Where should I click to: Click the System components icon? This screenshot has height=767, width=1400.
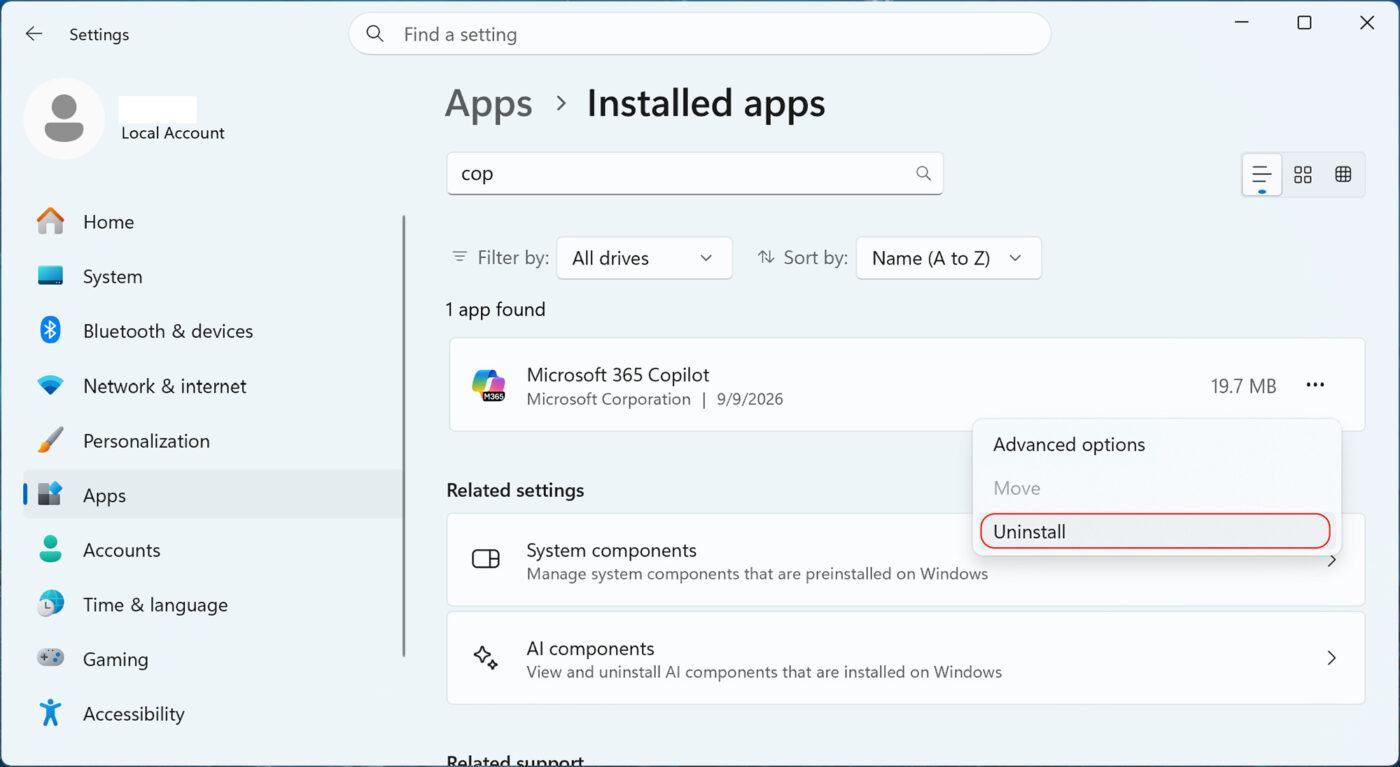[x=486, y=559]
